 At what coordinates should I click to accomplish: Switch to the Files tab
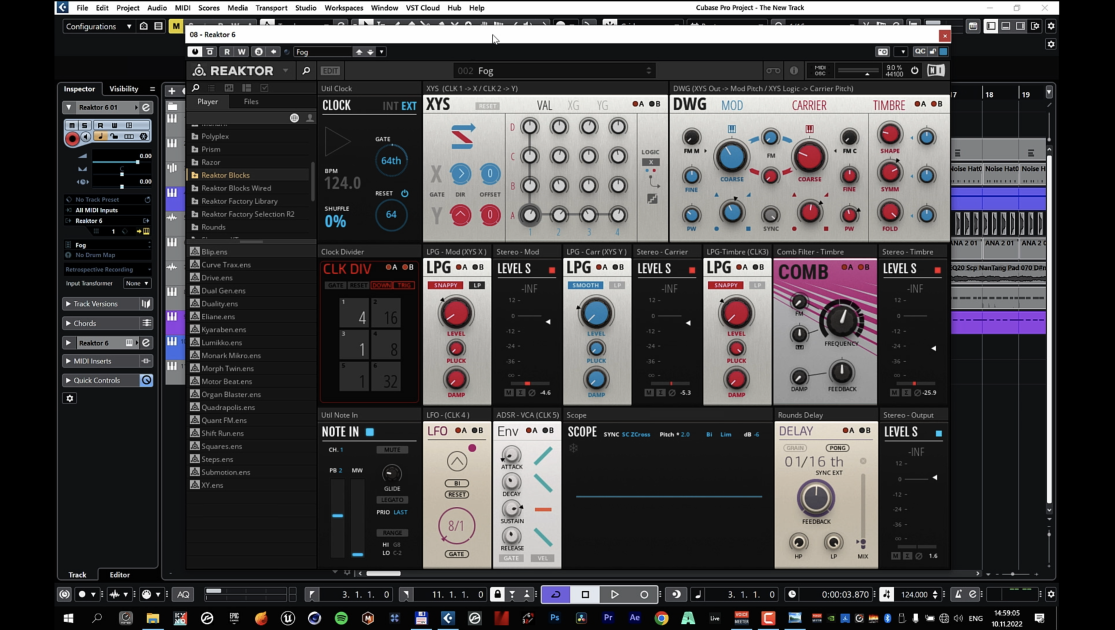point(251,102)
